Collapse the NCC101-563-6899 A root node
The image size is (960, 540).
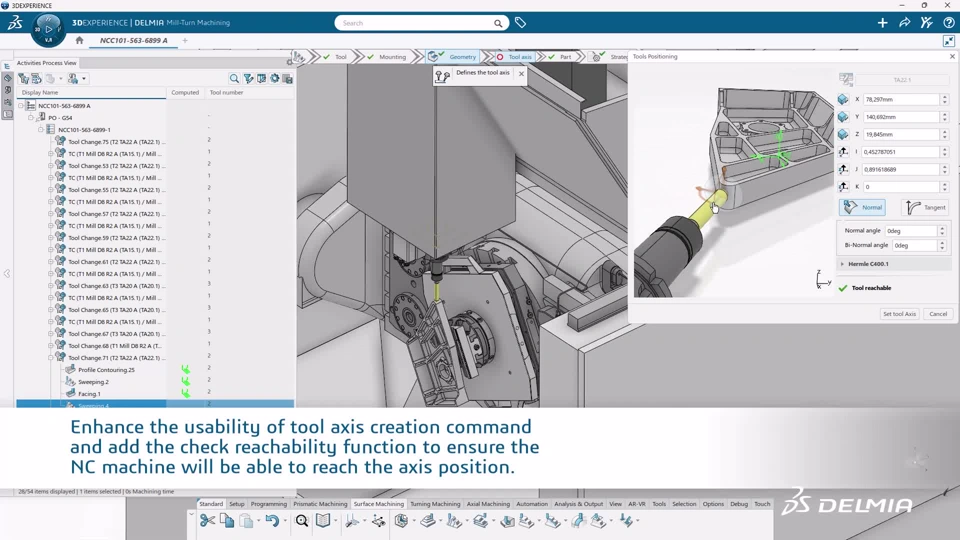pyautogui.click(x=21, y=106)
